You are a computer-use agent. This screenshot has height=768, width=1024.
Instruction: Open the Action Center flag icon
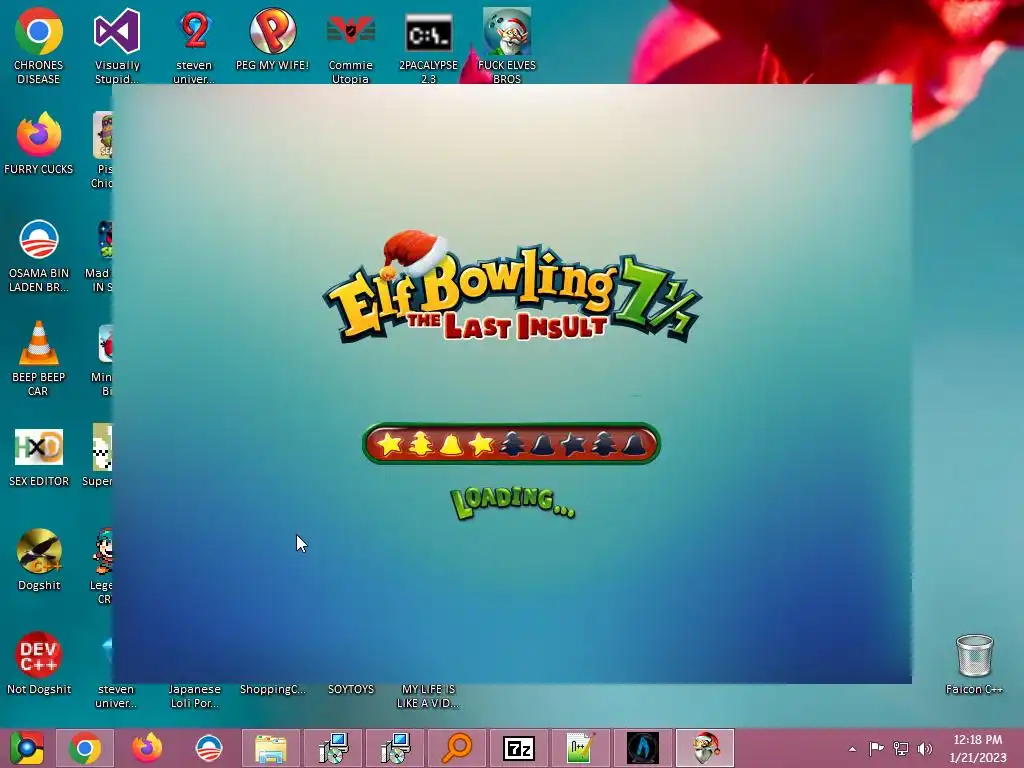click(x=876, y=748)
